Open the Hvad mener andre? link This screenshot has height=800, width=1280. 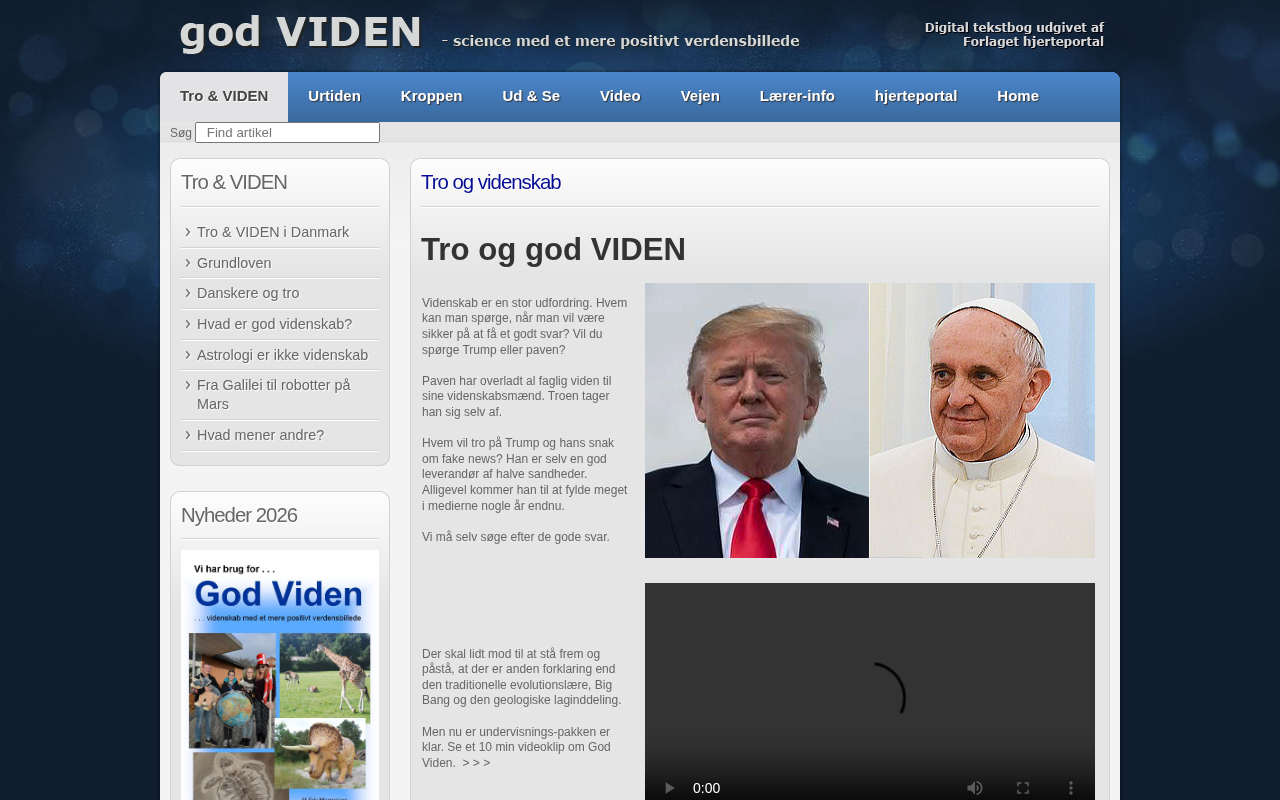click(260, 435)
